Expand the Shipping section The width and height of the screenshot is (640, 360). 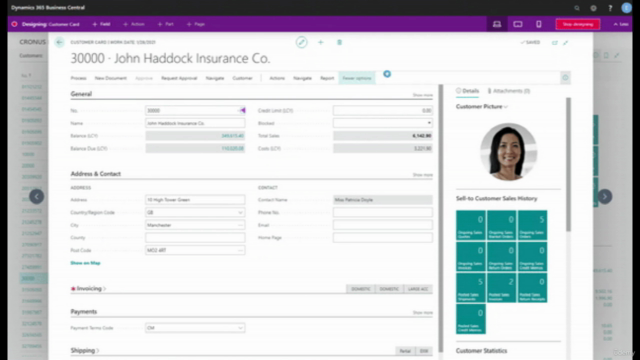point(85,351)
